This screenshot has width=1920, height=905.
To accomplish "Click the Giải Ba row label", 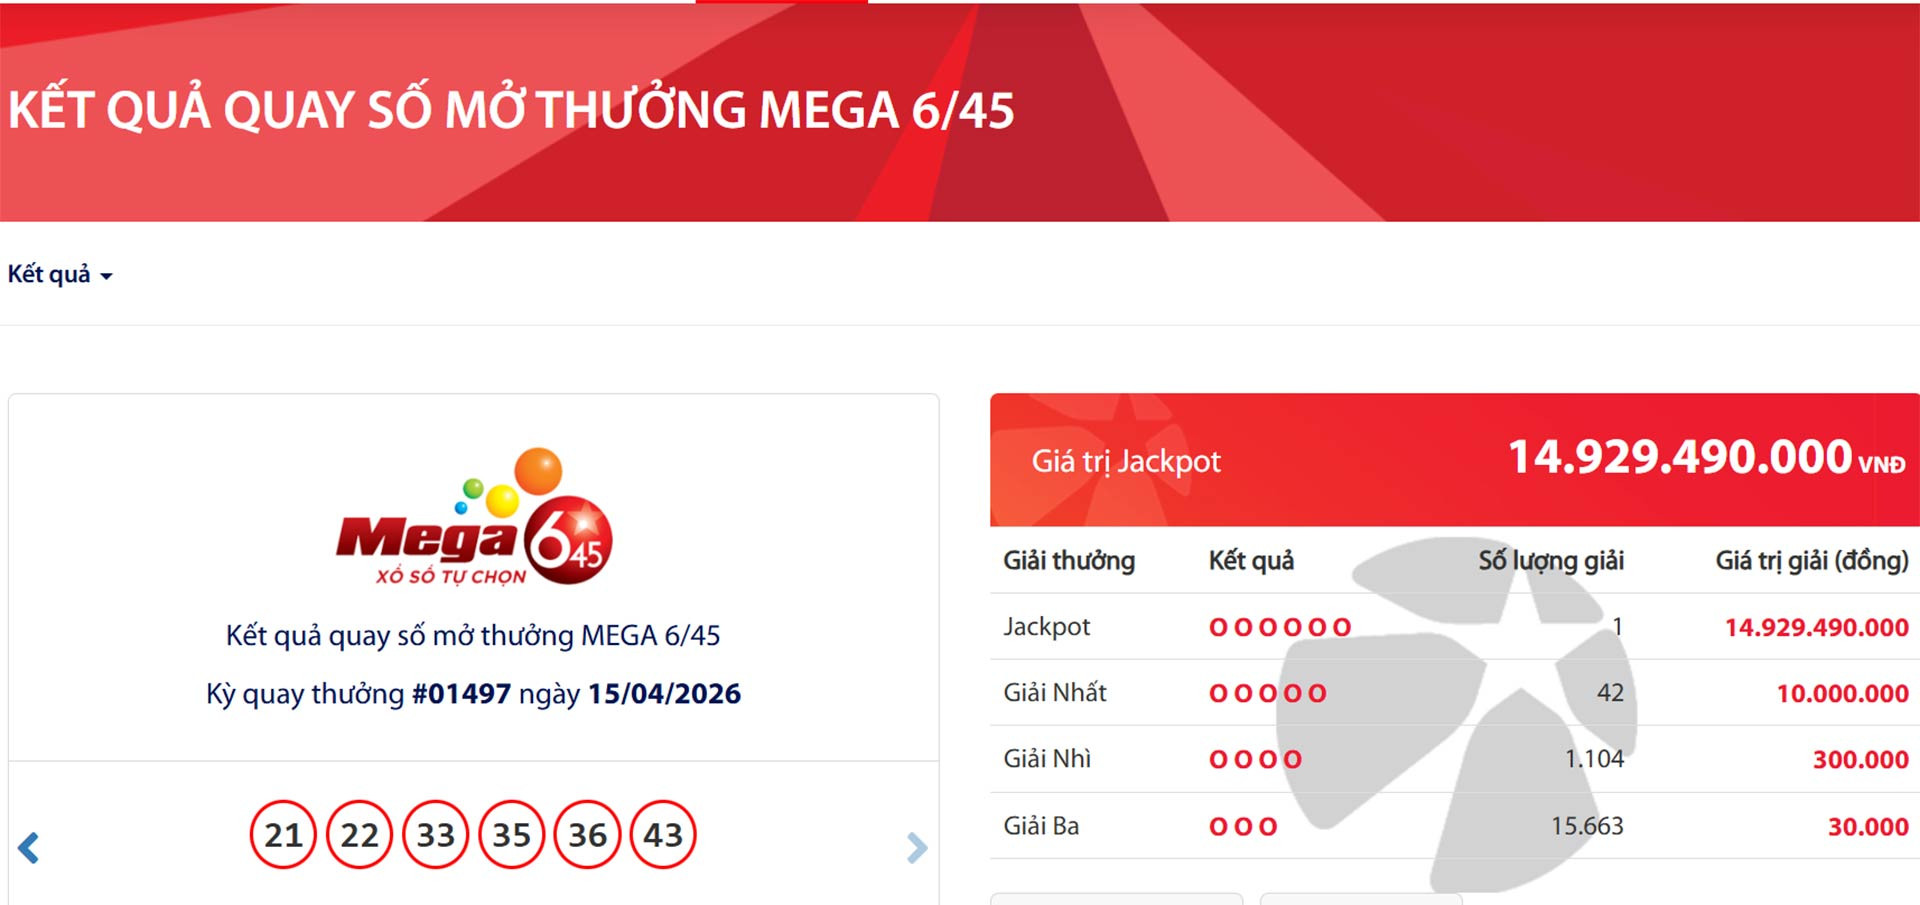I will pos(1041,826).
